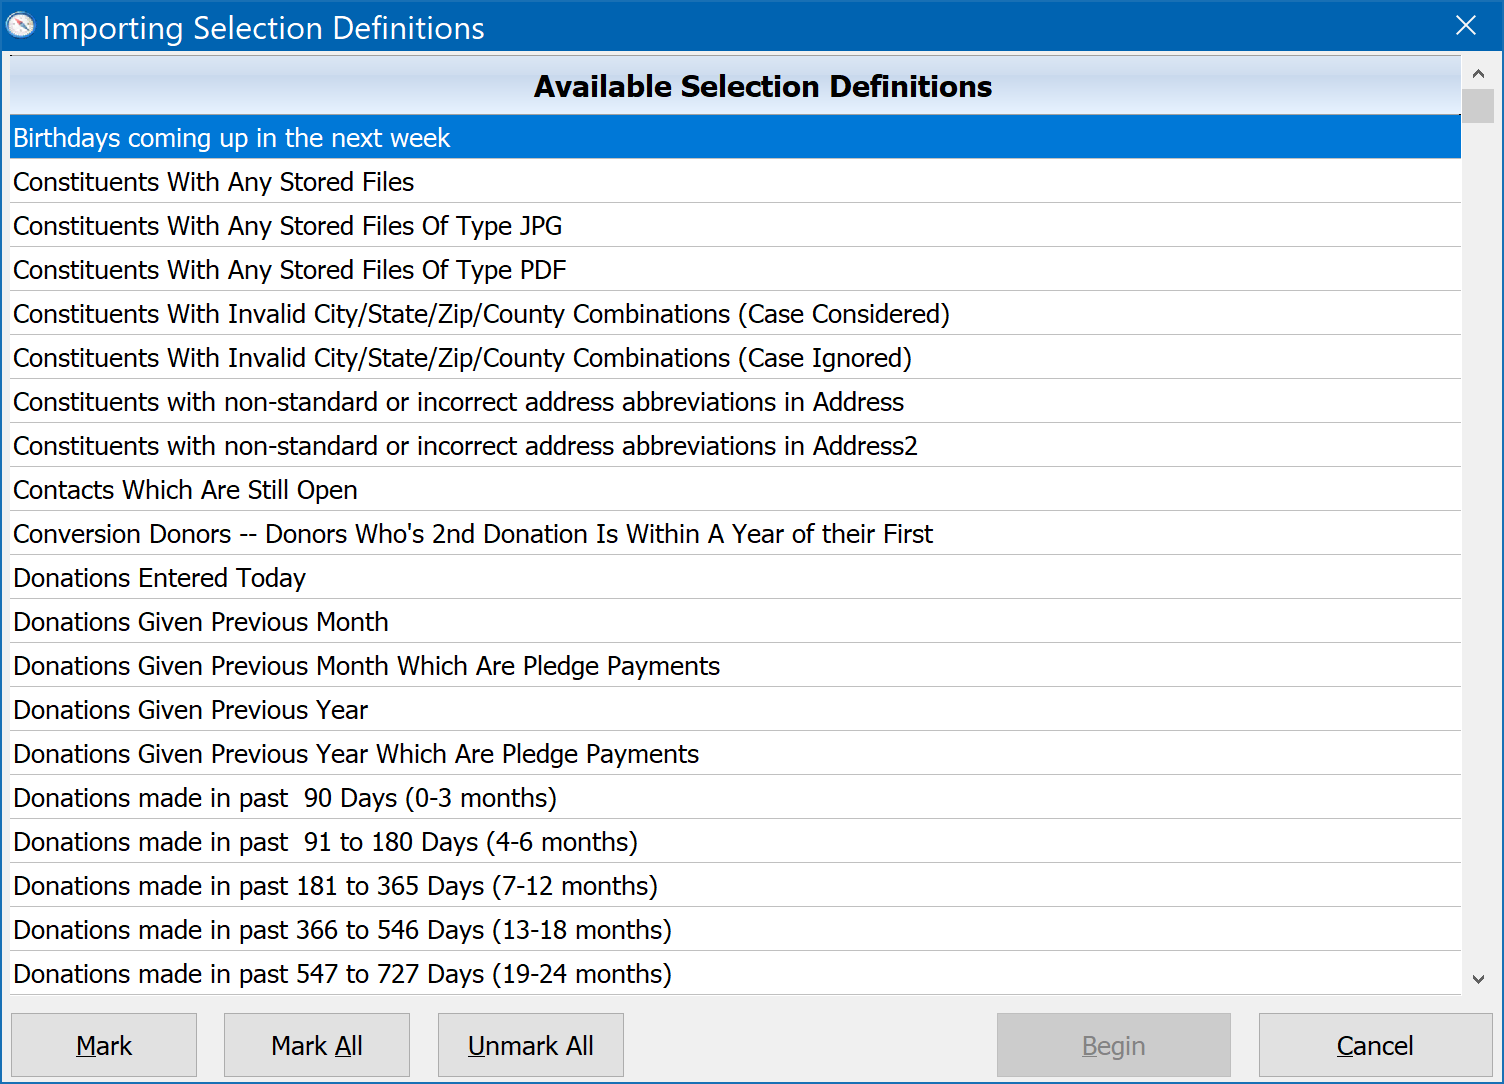Select Donations Given Previous Month row
Screen dimensions: 1504x1084
coord(736,621)
